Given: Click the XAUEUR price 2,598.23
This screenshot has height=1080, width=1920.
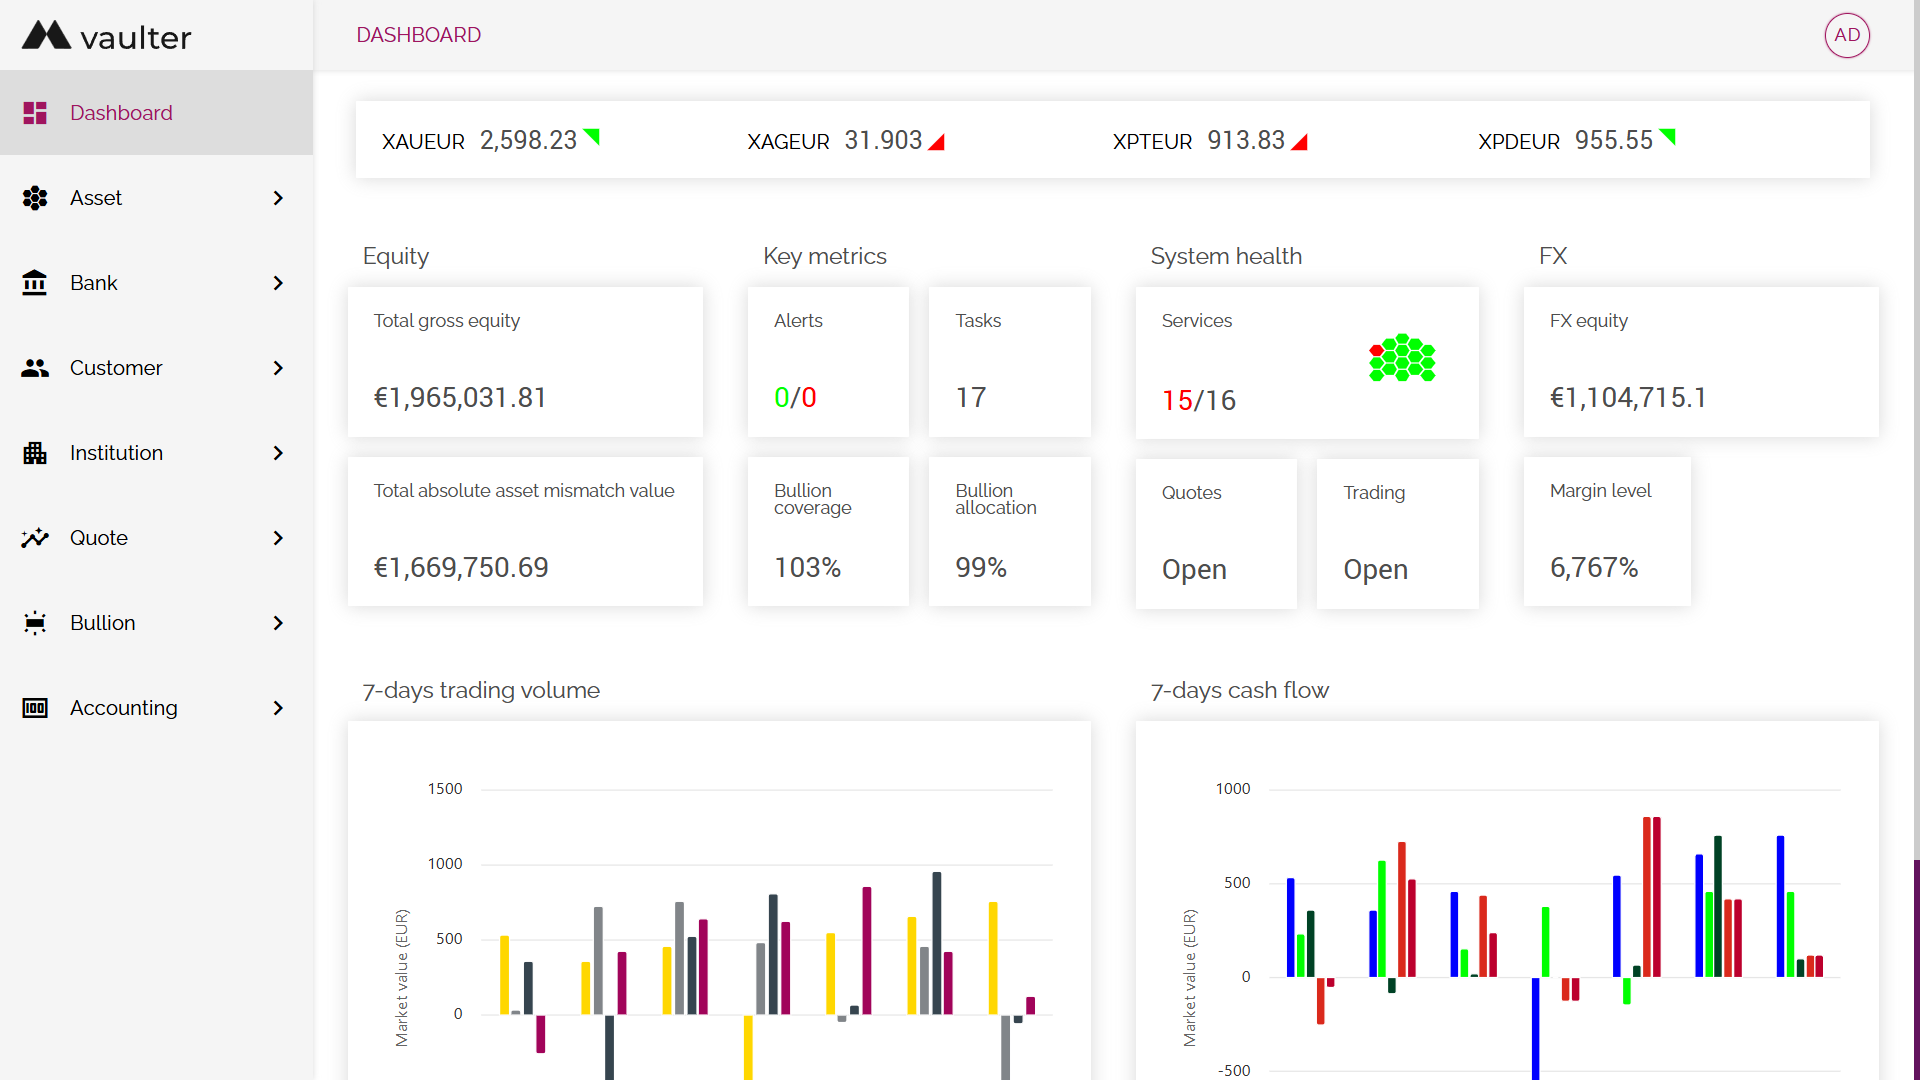Looking at the screenshot, I should click(528, 140).
